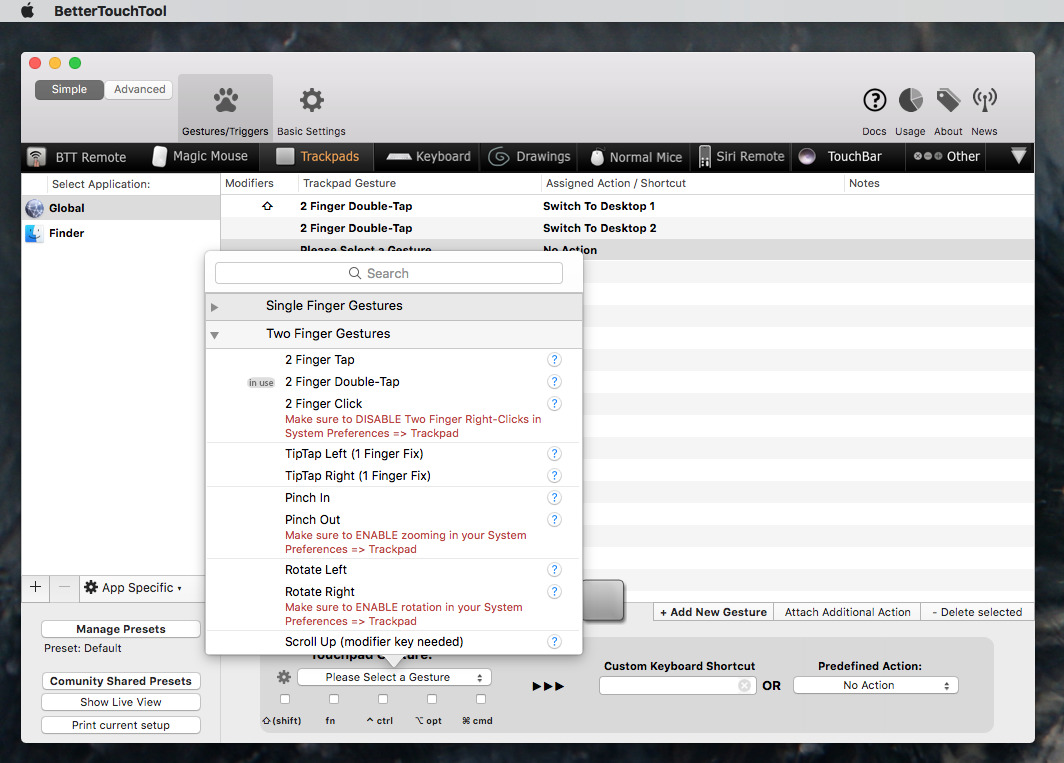Click help icon for 2 Finger Click
Image resolution: width=1064 pixels, height=763 pixels.
(554, 404)
